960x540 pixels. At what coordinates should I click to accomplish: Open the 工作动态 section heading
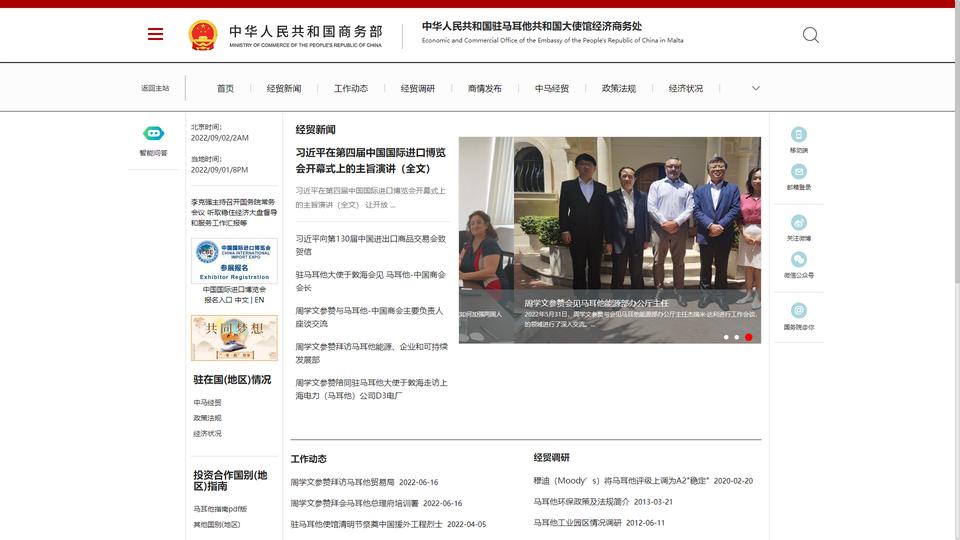coord(309,459)
